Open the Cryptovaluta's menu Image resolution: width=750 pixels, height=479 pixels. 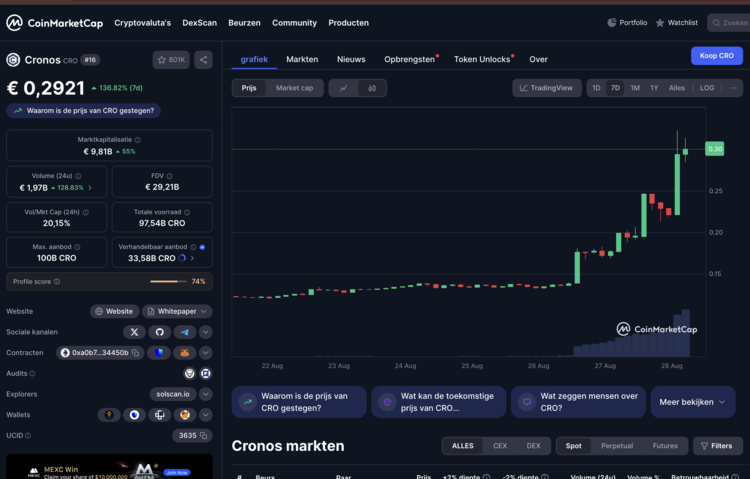[x=143, y=23]
